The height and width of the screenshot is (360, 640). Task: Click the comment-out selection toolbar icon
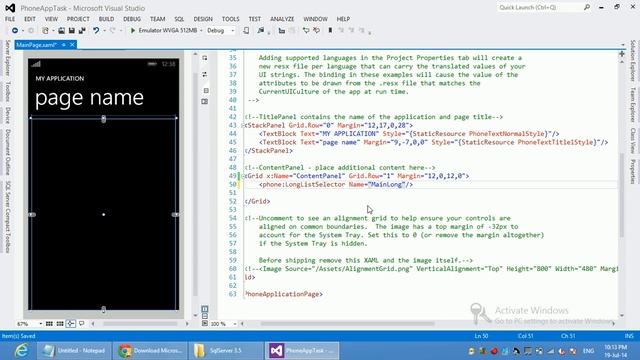pos(306,31)
